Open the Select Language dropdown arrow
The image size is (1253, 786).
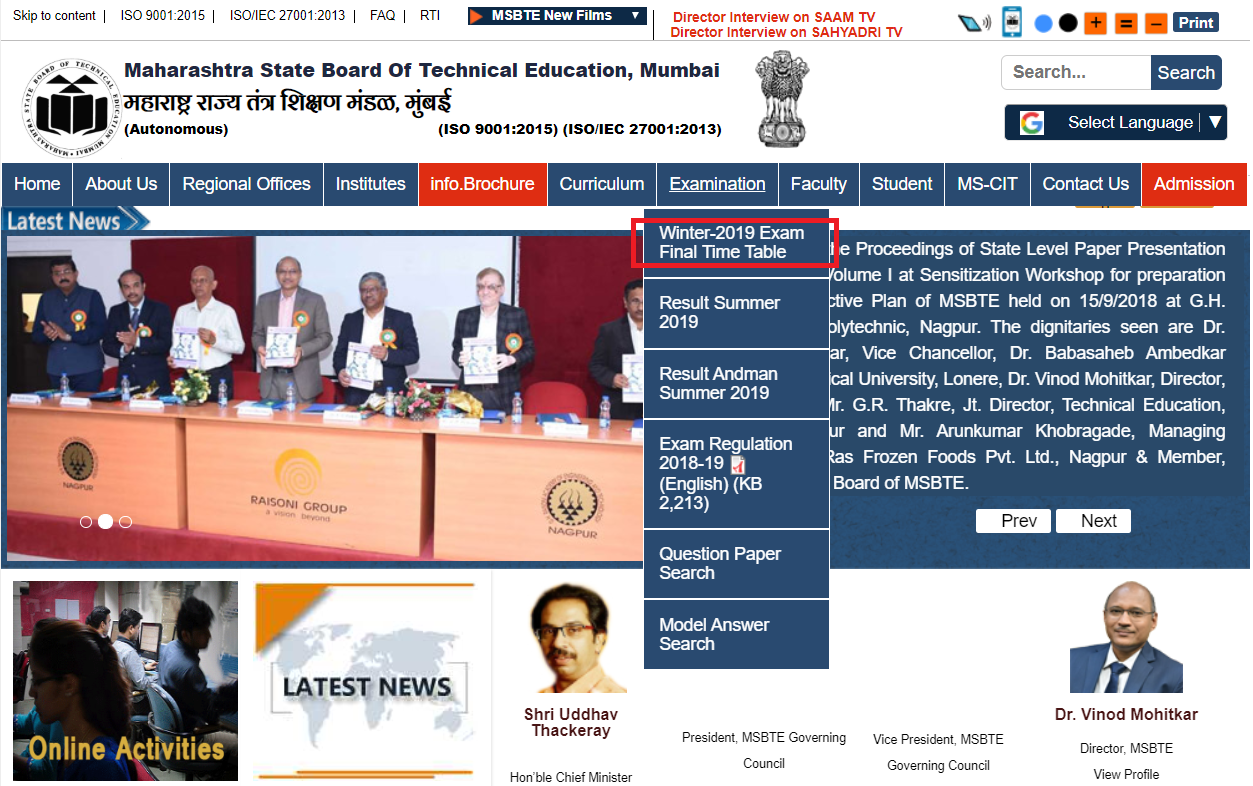tap(1215, 122)
